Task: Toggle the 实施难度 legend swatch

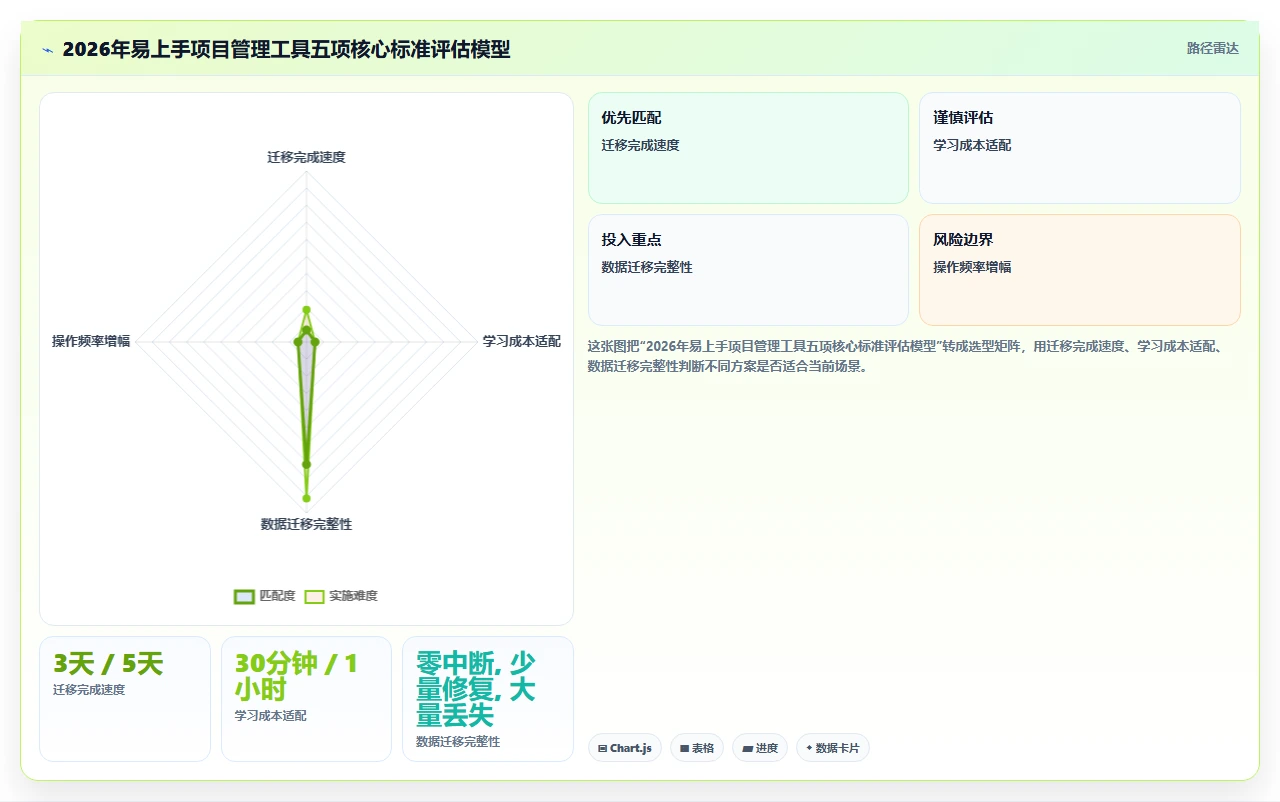Action: [314, 596]
